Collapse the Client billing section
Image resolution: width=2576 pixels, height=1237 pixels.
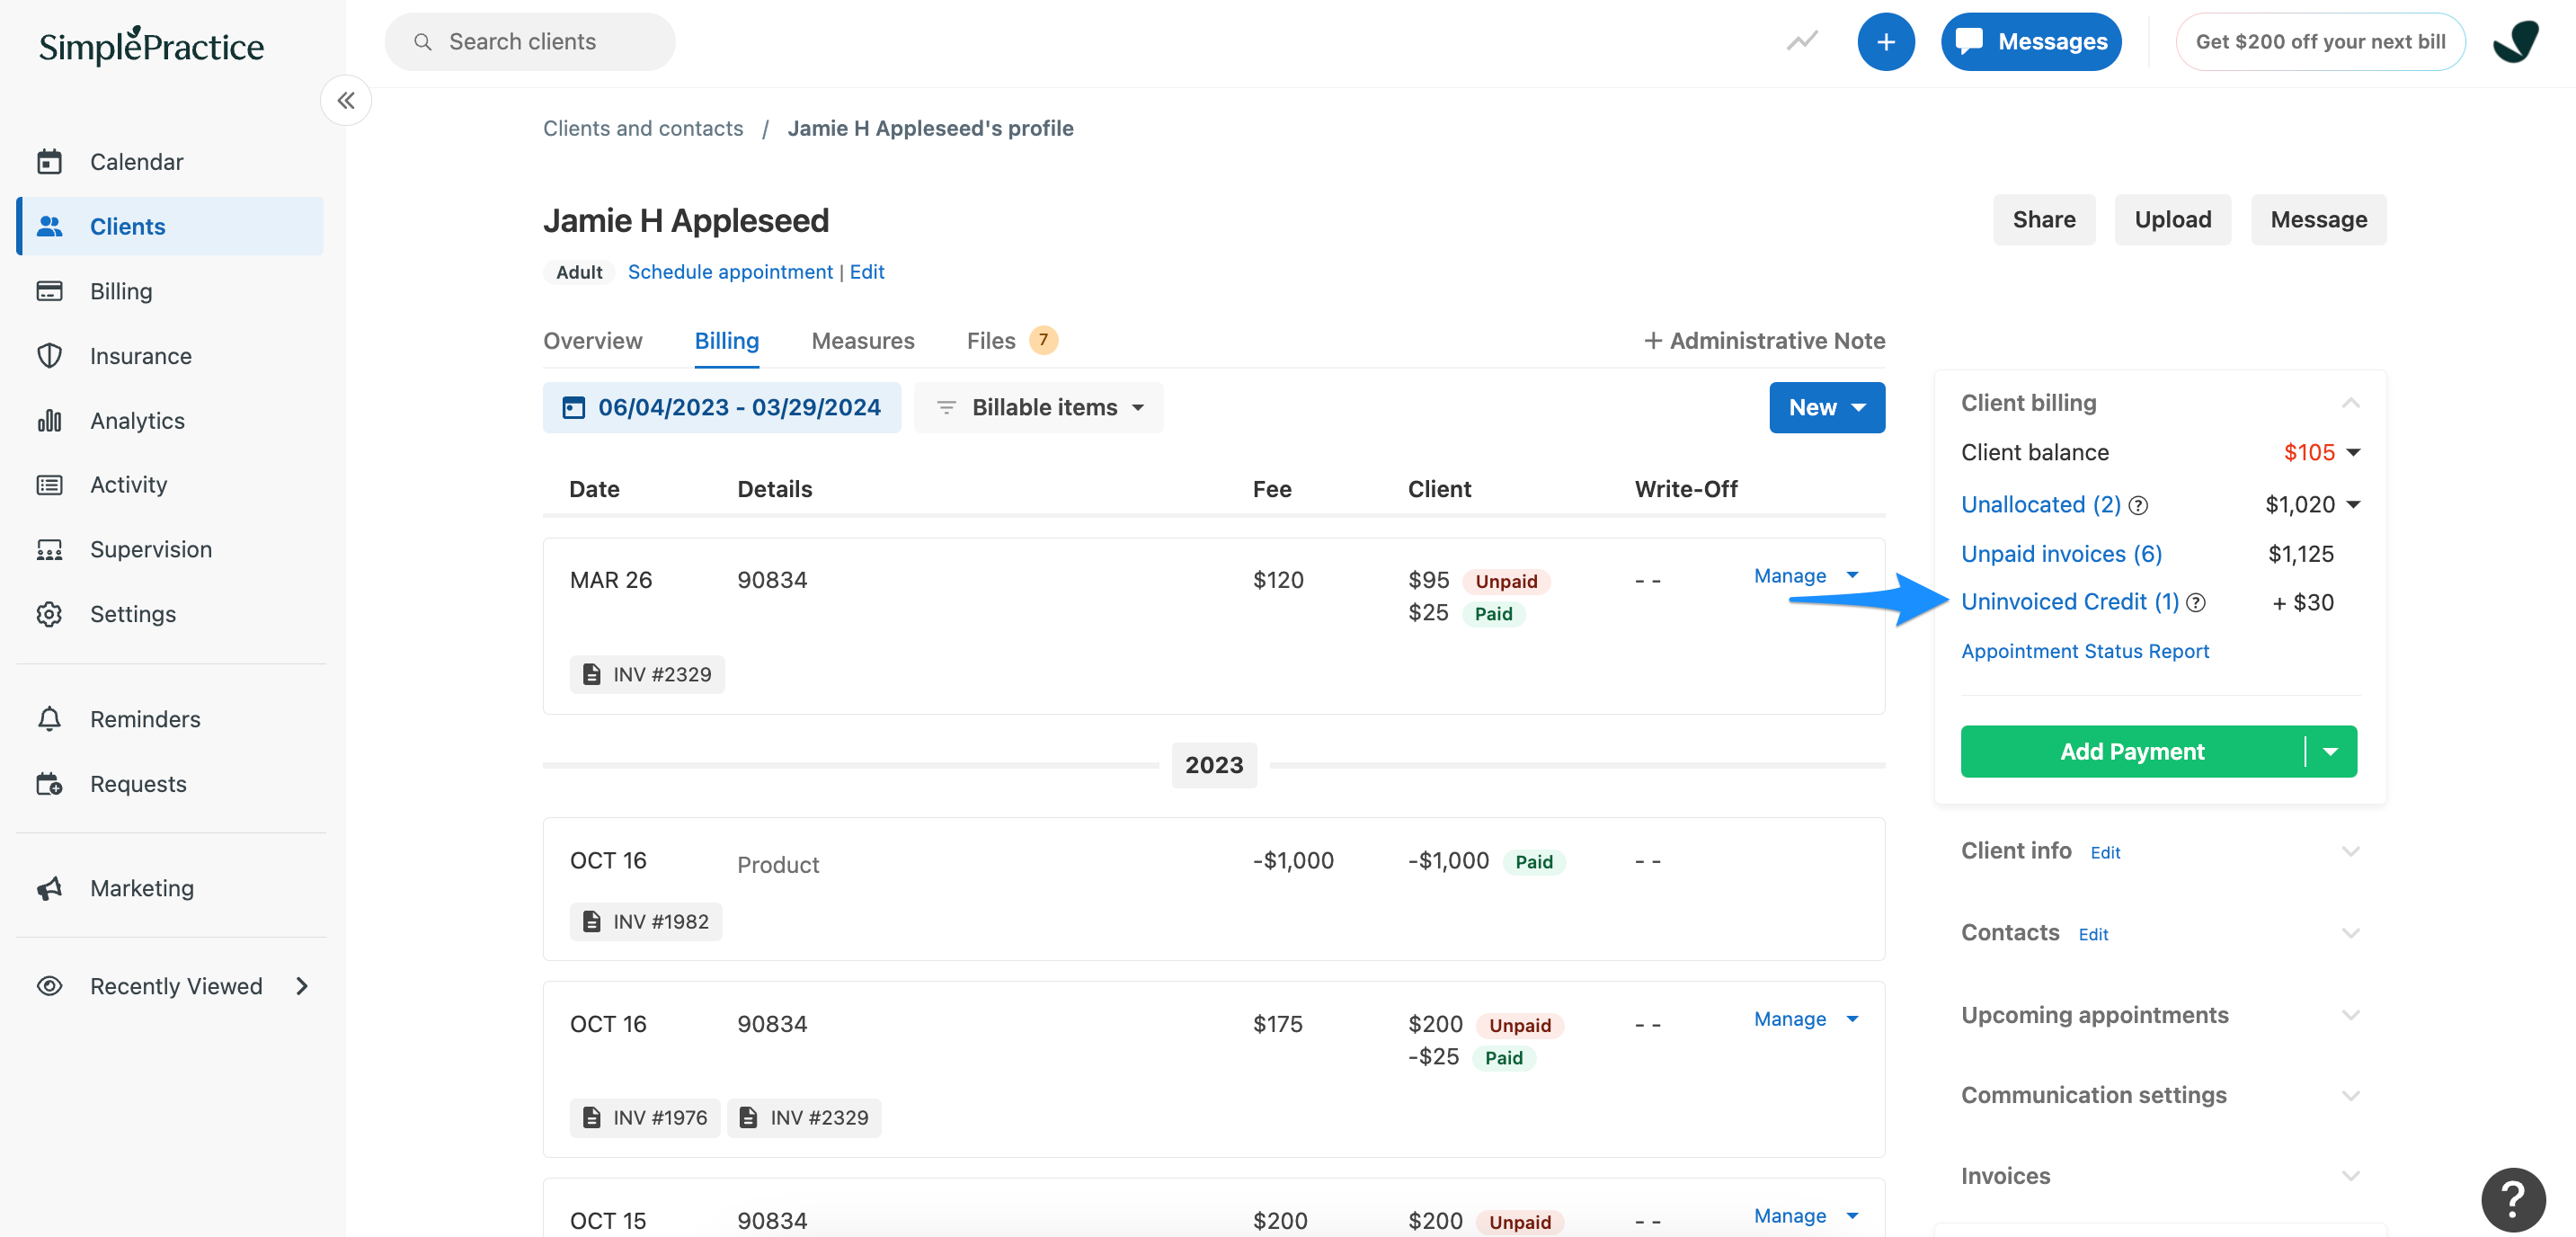point(2351,402)
